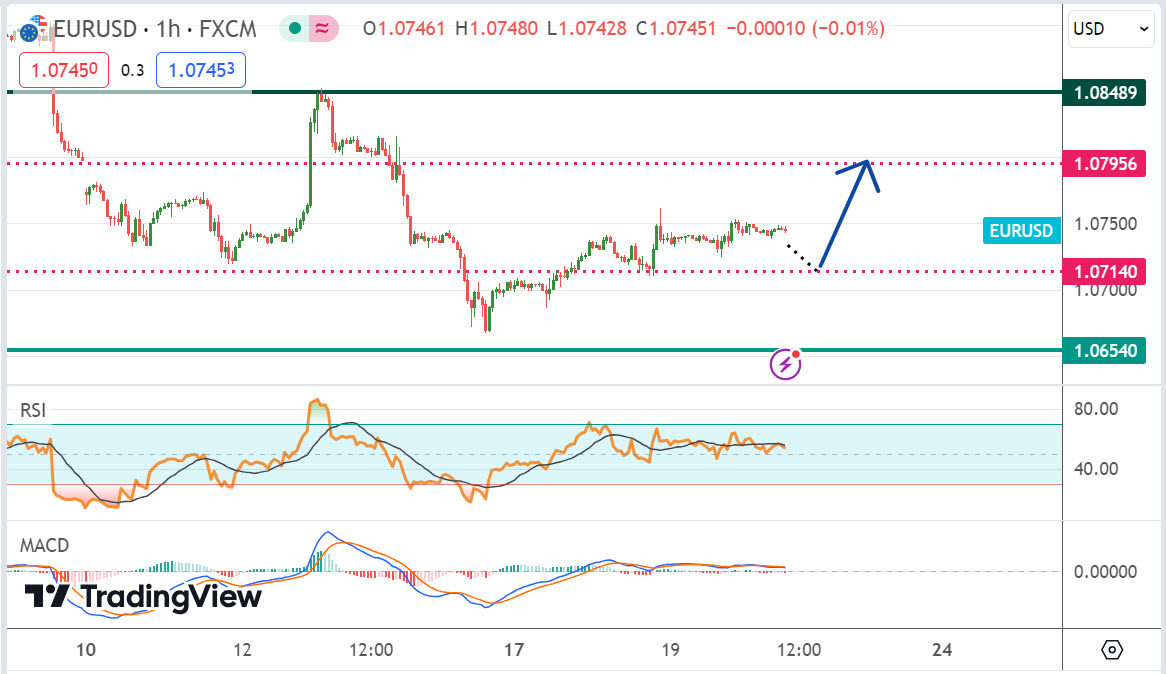Toggle the pink approximate-data indicator
The width and height of the screenshot is (1166, 674).
pos(323,29)
